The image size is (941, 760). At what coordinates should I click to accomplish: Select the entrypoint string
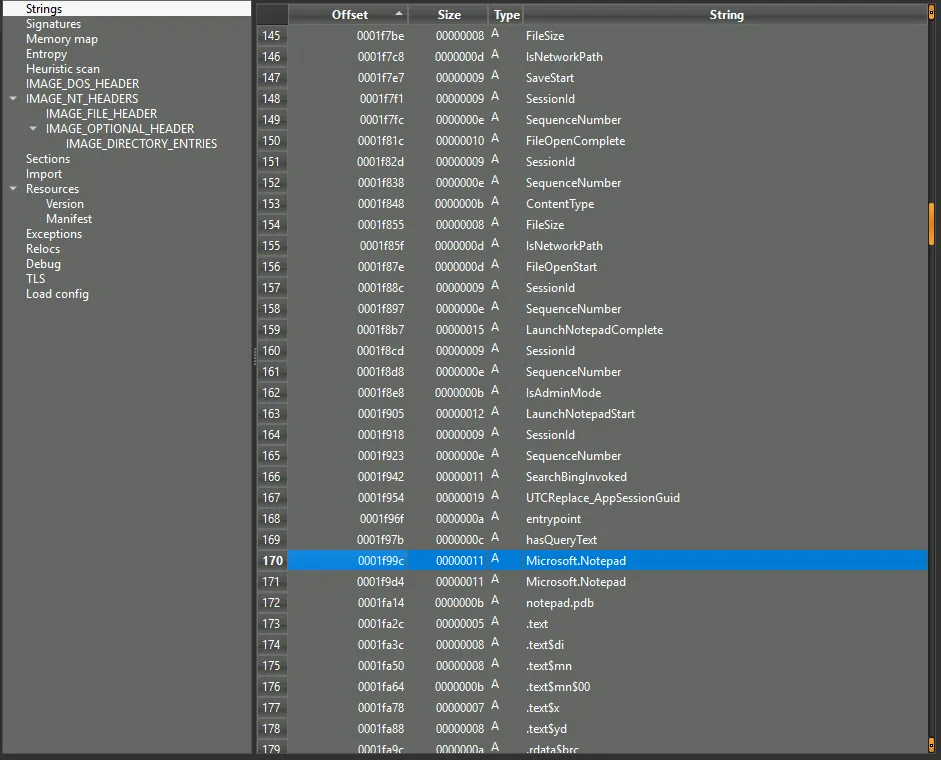tap(553, 519)
